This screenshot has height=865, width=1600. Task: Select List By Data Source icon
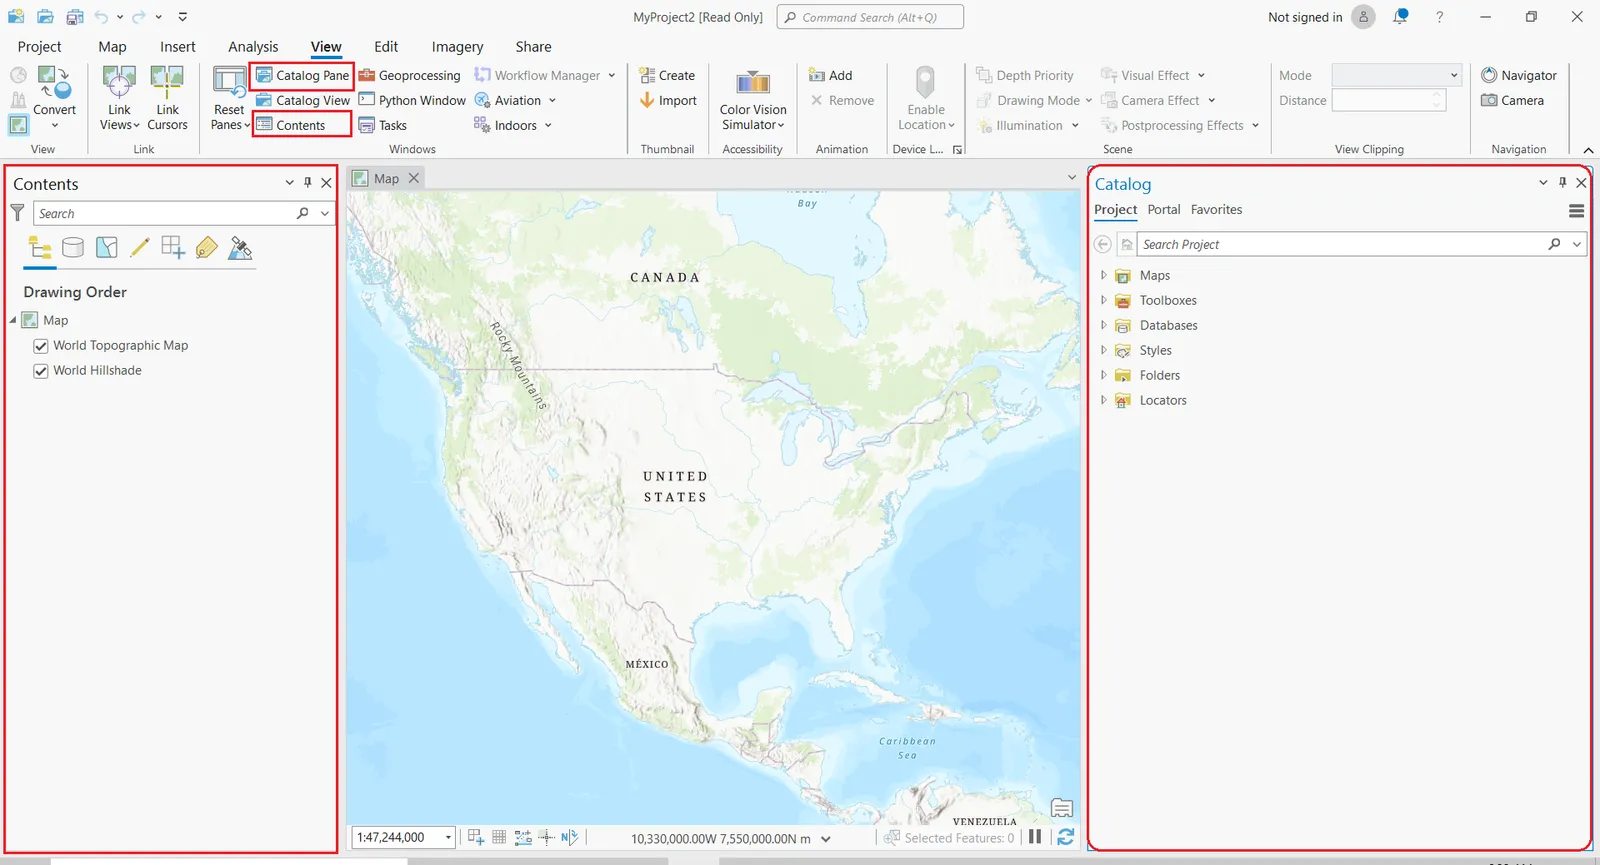pyautogui.click(x=73, y=248)
